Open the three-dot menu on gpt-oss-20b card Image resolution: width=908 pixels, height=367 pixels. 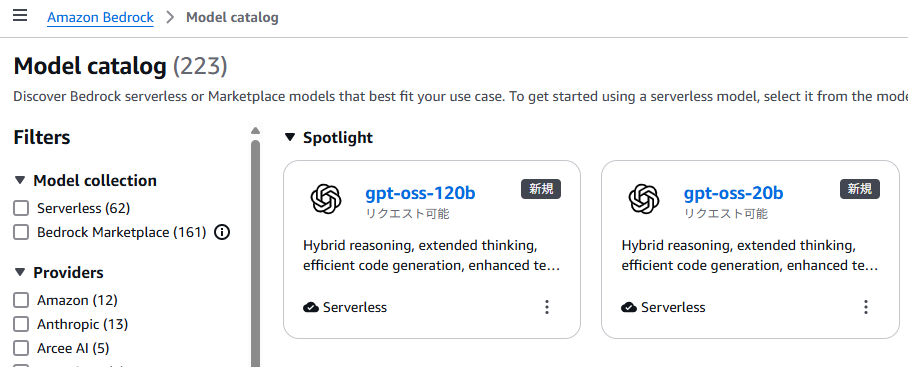866,307
